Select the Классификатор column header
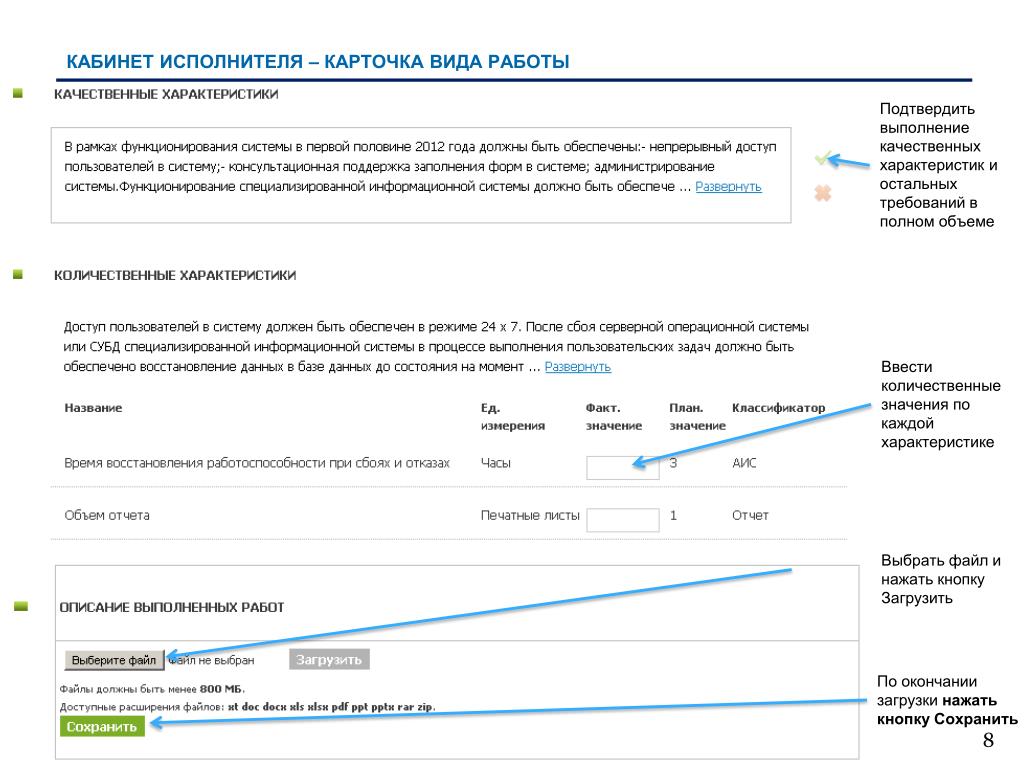The width and height of the screenshot is (1024, 768). coord(778,408)
